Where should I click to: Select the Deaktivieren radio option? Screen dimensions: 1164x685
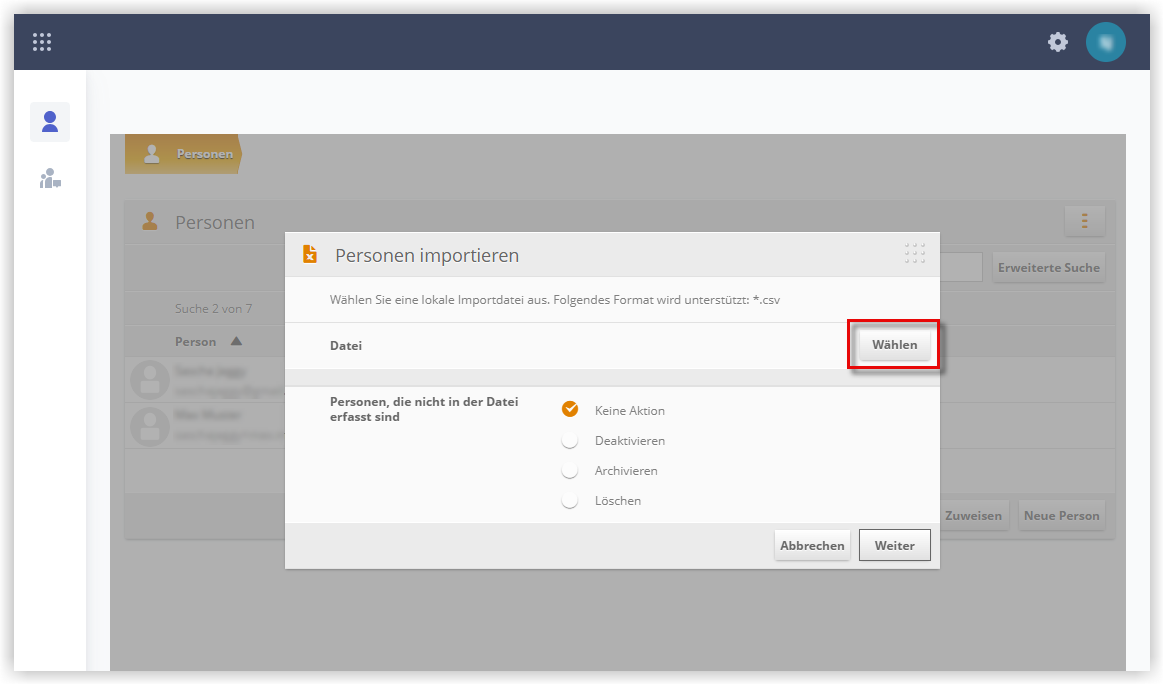click(x=570, y=440)
